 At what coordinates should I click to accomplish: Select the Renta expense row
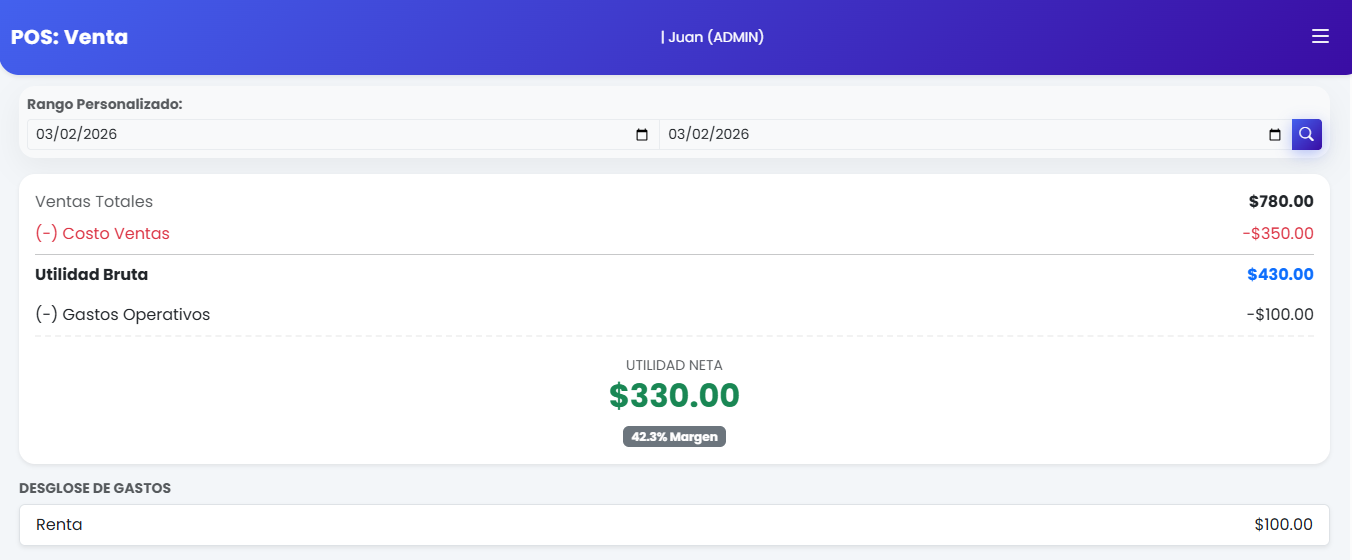(x=674, y=525)
